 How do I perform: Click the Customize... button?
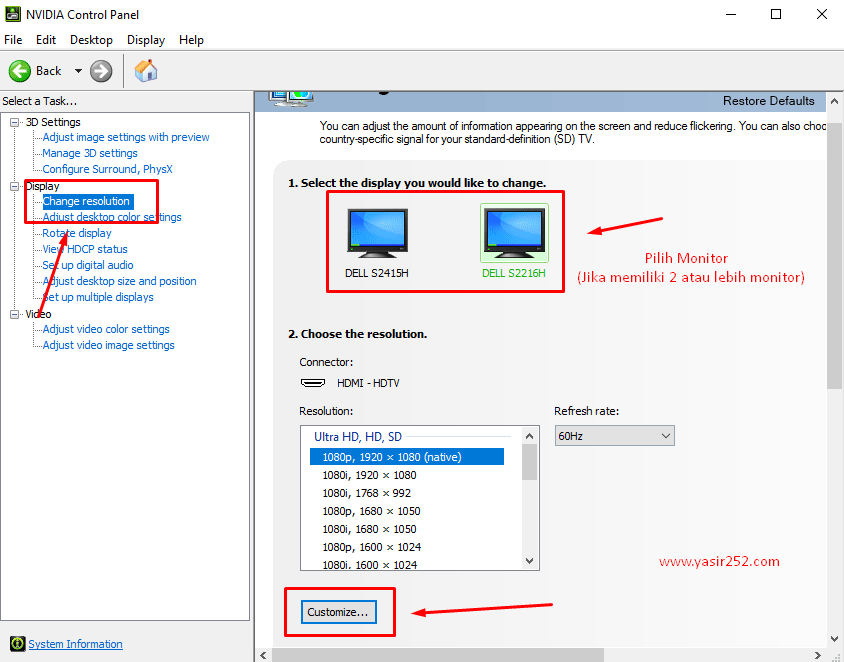[338, 610]
